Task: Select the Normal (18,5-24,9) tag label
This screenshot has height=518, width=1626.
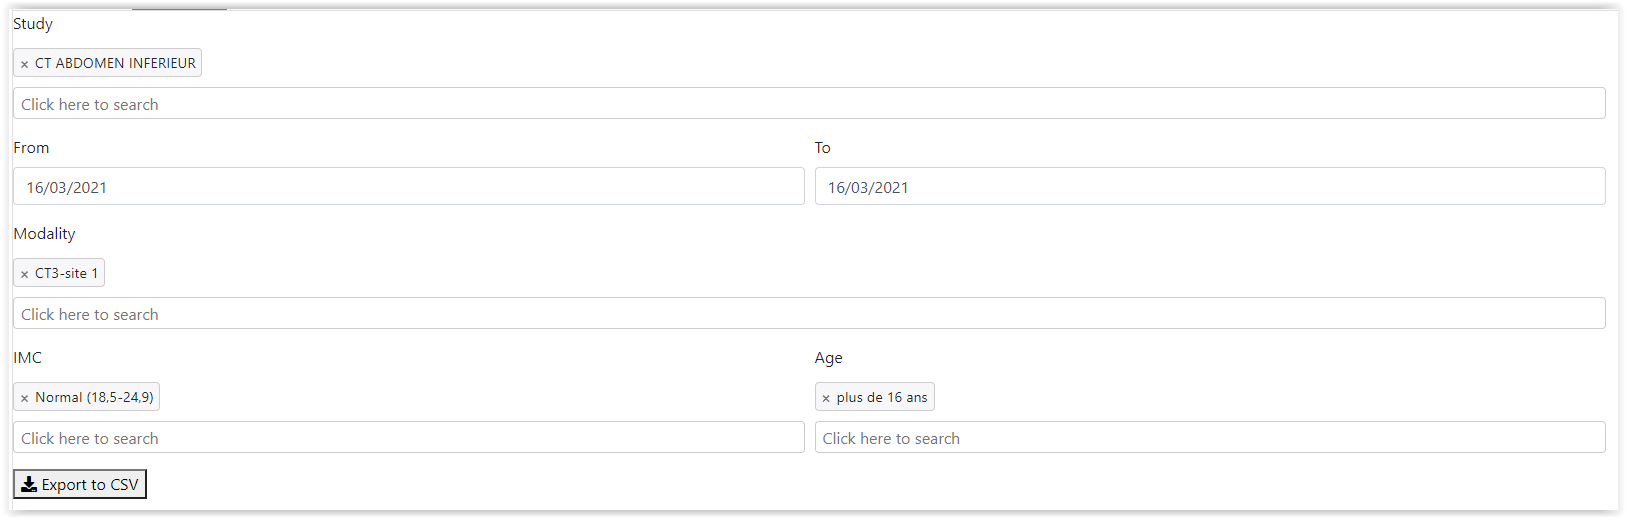Action: click(94, 397)
